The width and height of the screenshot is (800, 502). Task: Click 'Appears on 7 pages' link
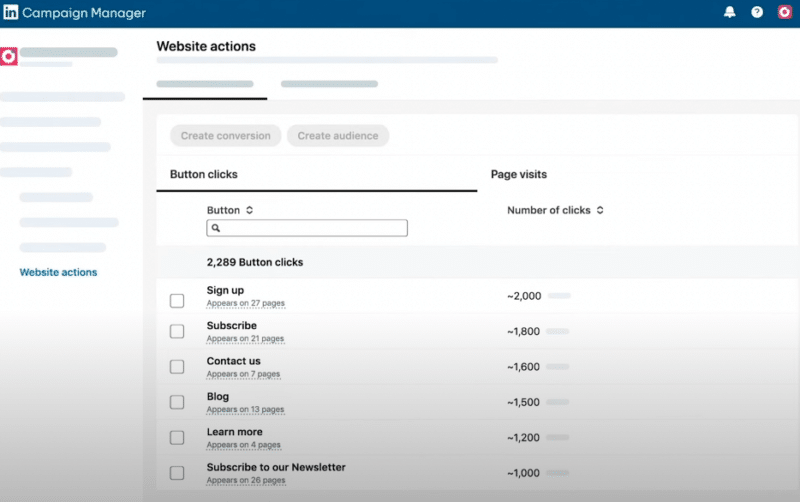[243, 374]
